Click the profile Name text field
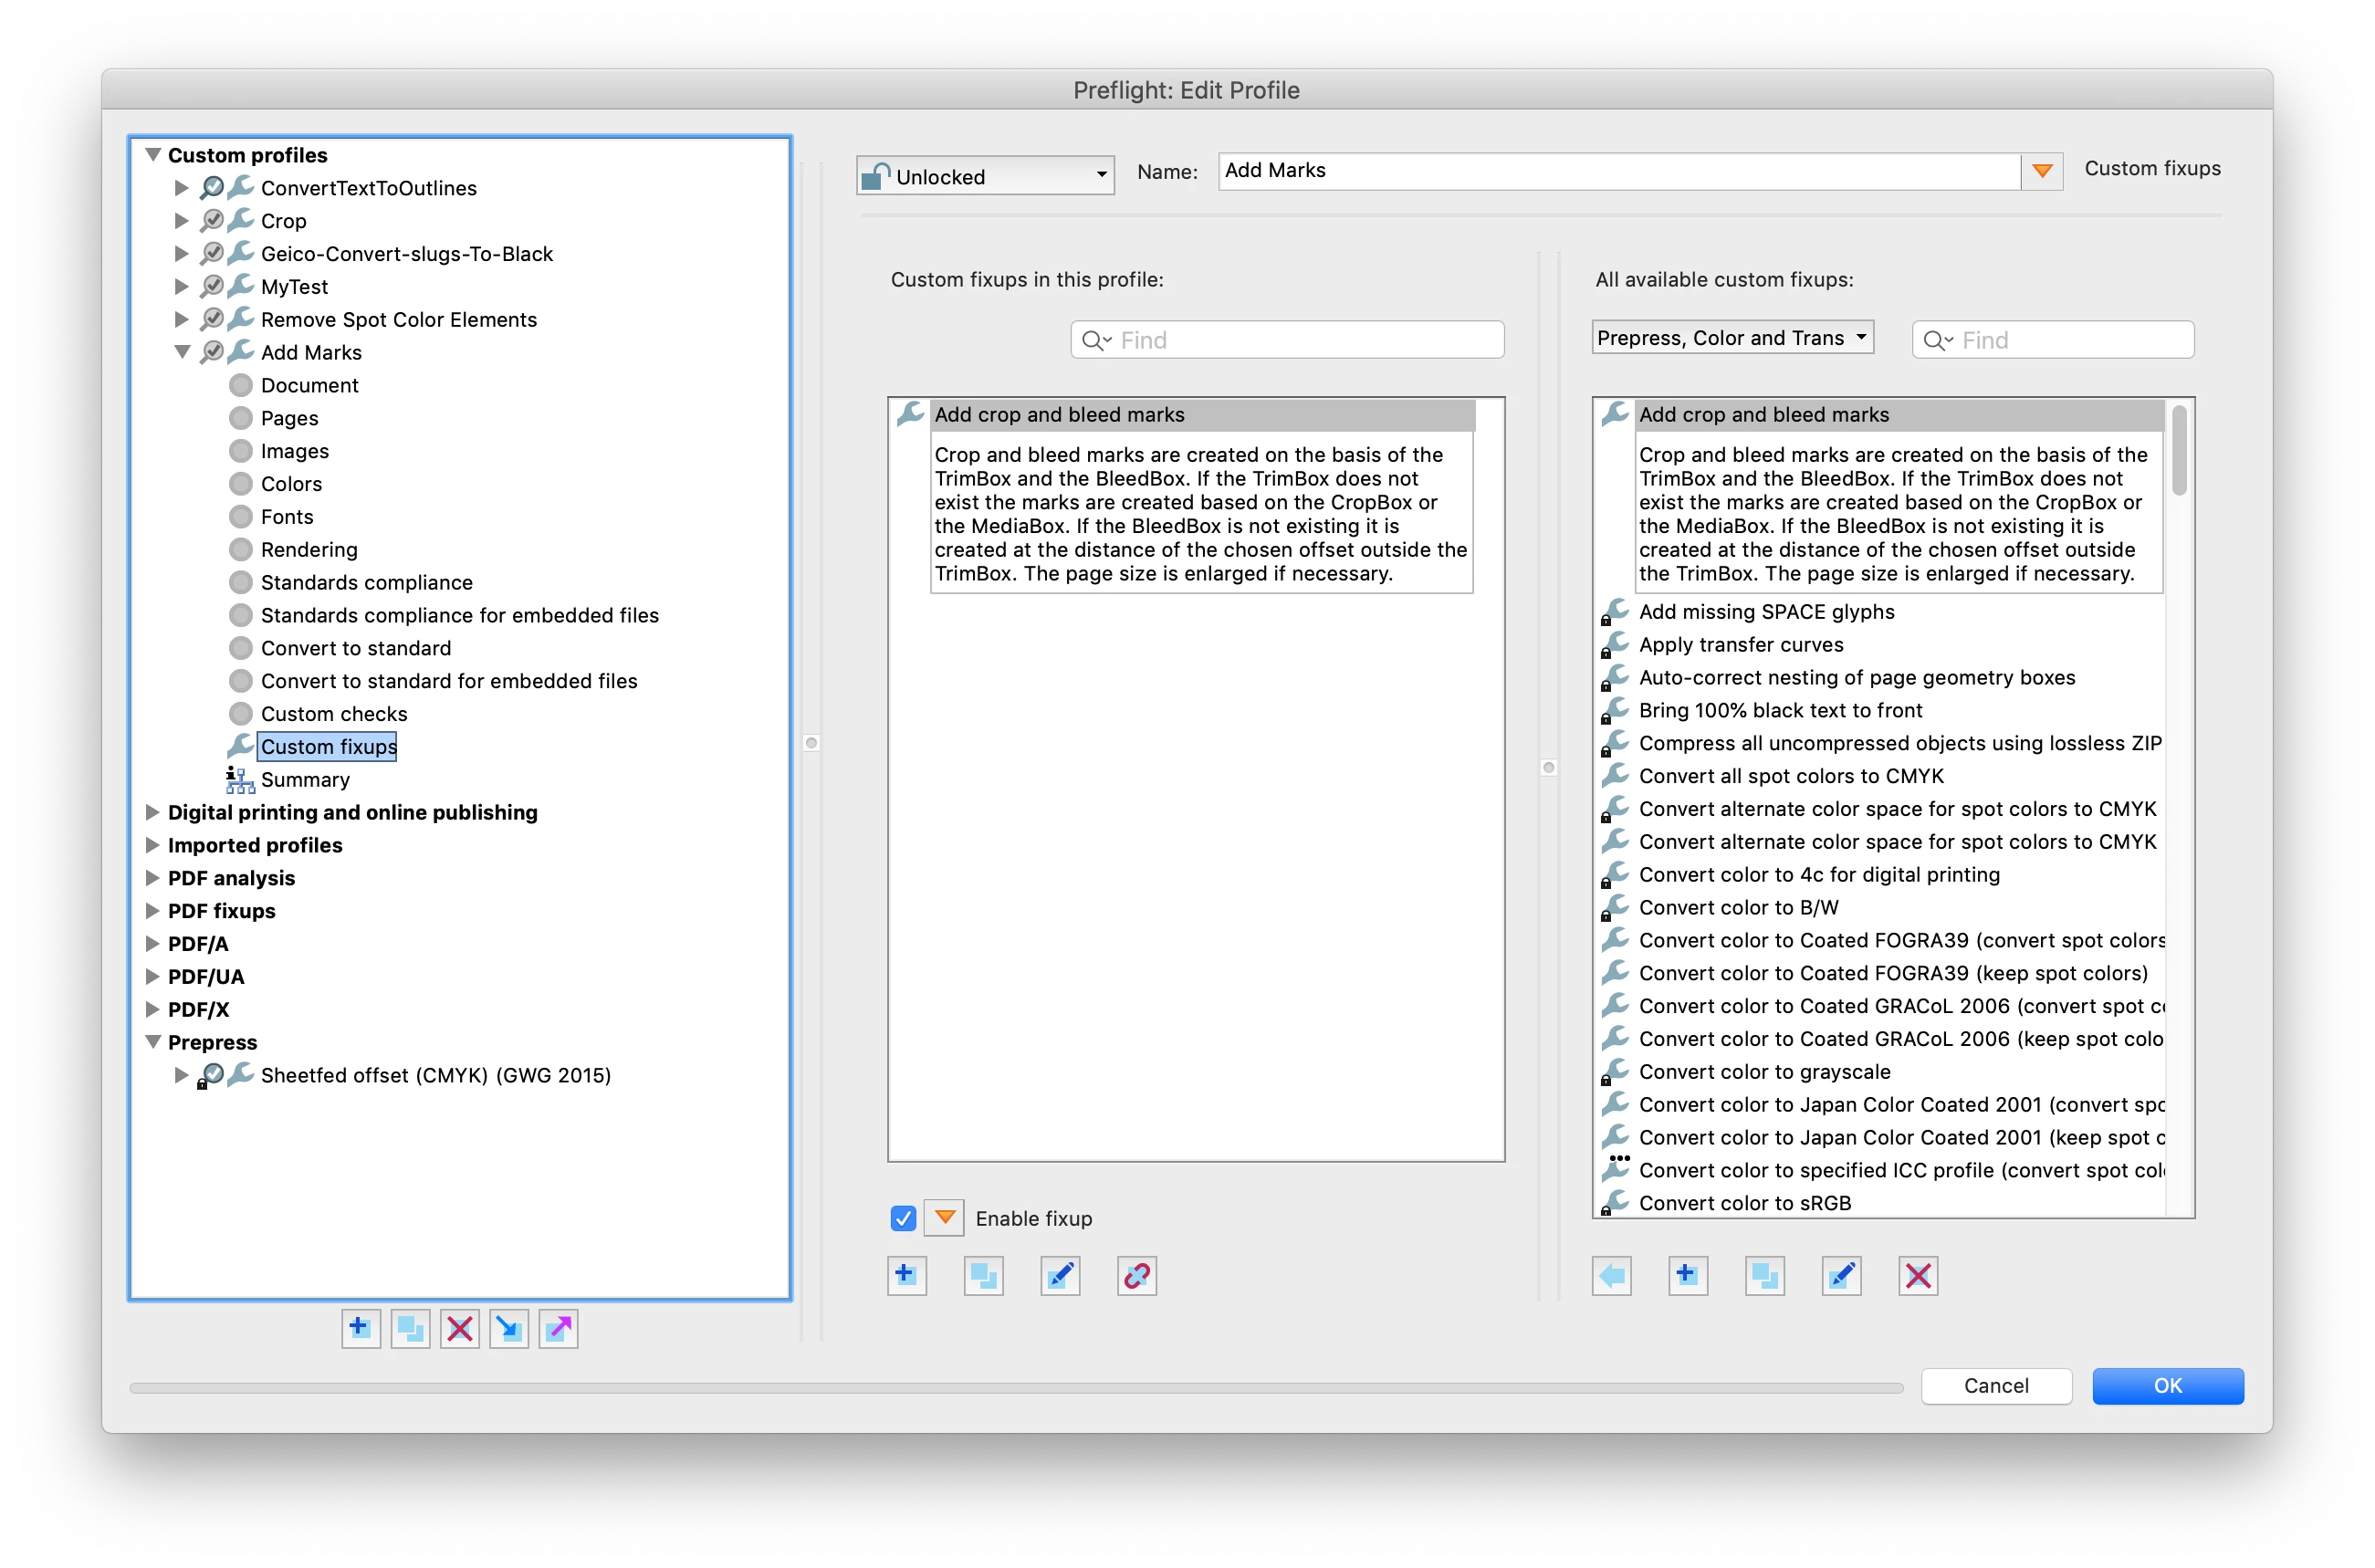The image size is (2375, 1568). click(x=1618, y=171)
